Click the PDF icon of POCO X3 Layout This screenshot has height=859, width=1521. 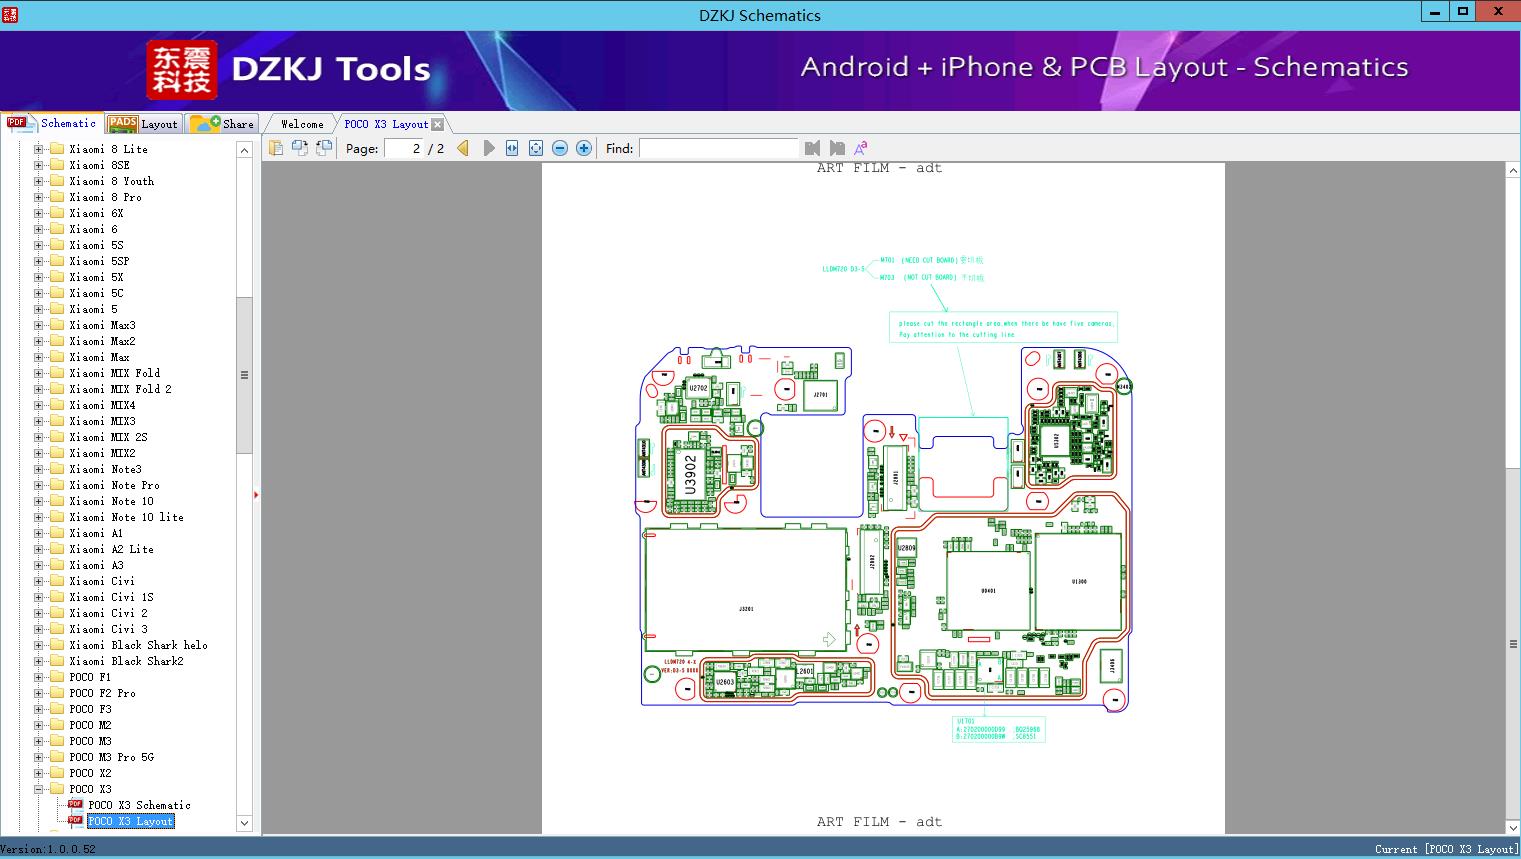tap(75, 821)
